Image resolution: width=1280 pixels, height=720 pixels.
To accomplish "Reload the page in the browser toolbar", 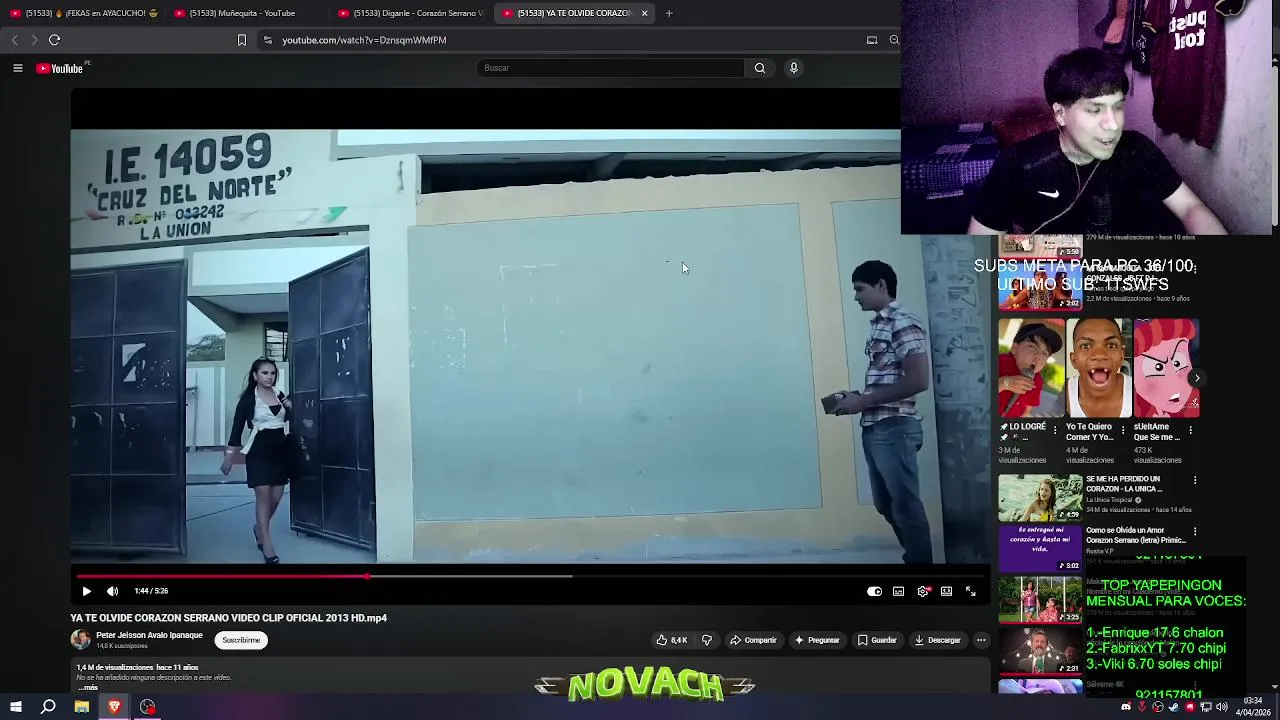I will pyautogui.click(x=55, y=40).
